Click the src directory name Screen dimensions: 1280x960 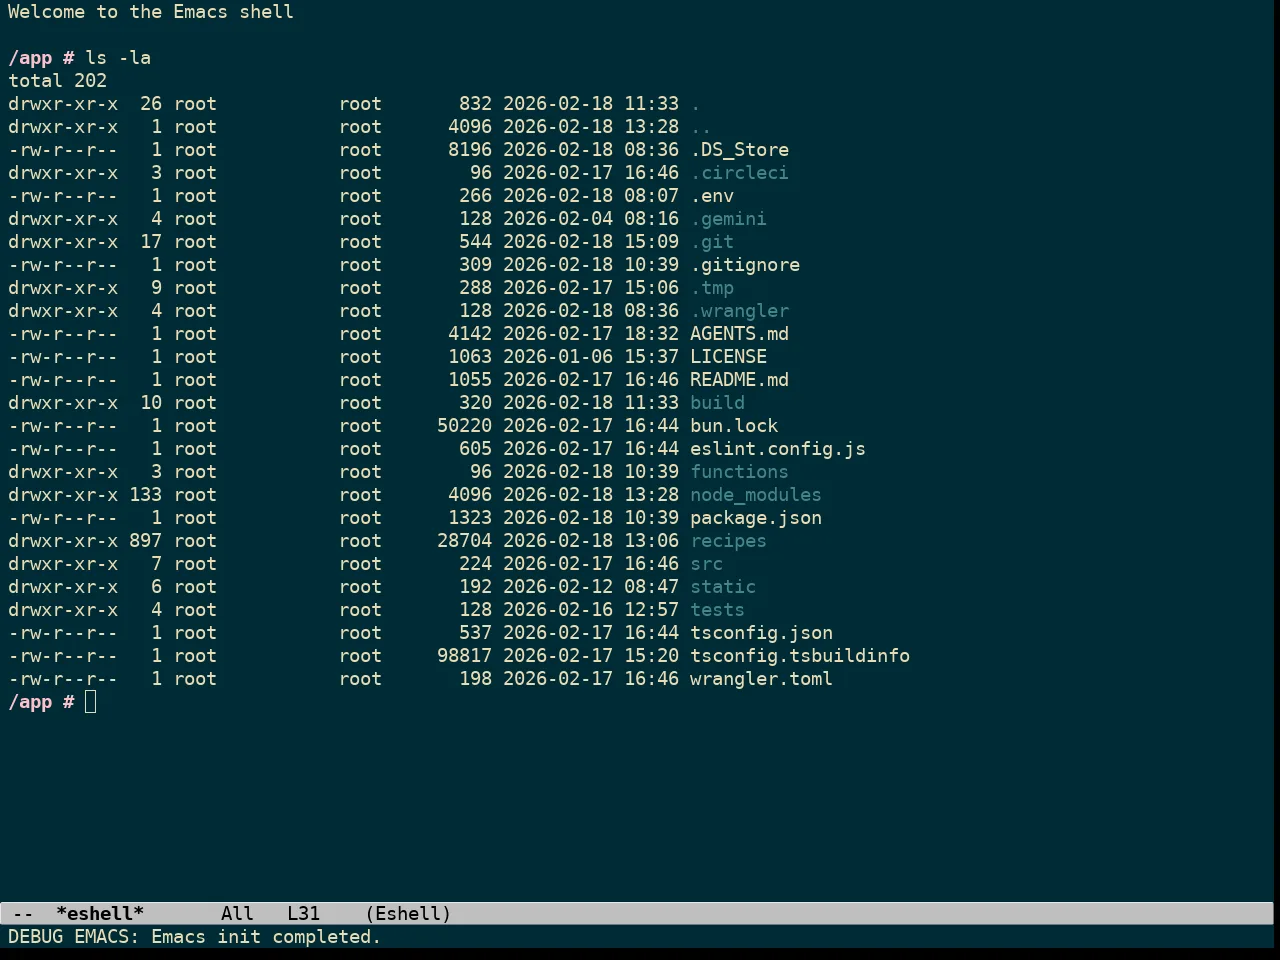(706, 564)
